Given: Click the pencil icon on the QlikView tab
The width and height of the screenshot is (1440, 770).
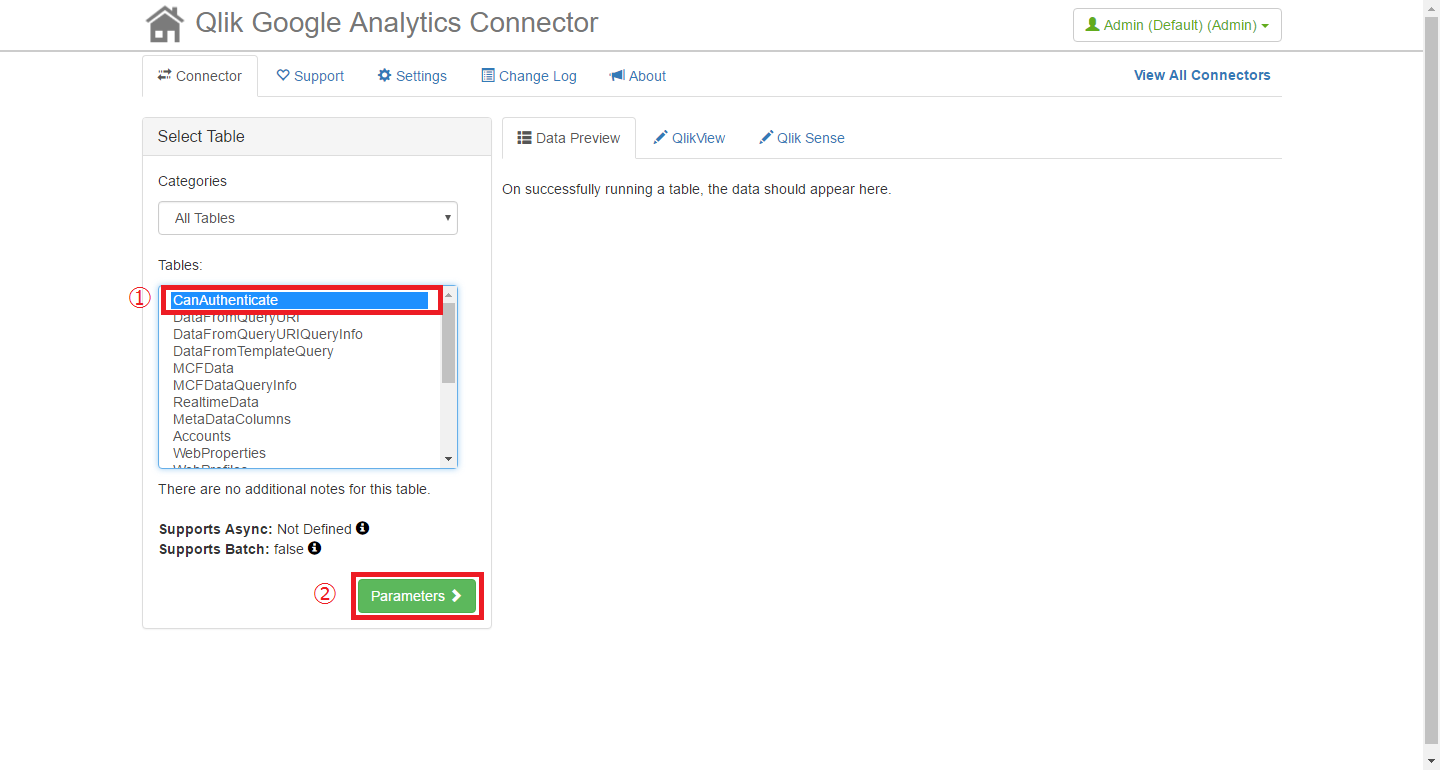Looking at the screenshot, I should [x=660, y=138].
